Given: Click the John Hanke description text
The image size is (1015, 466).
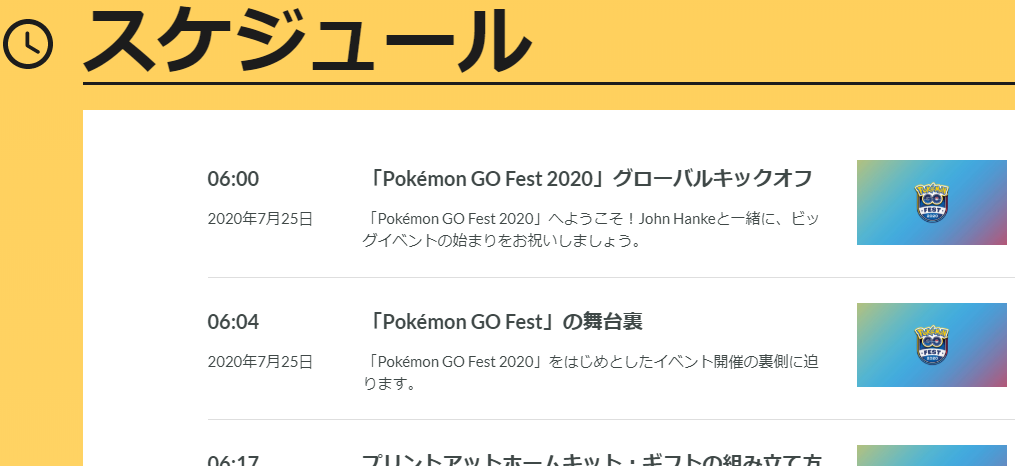Looking at the screenshot, I should click(x=591, y=230).
